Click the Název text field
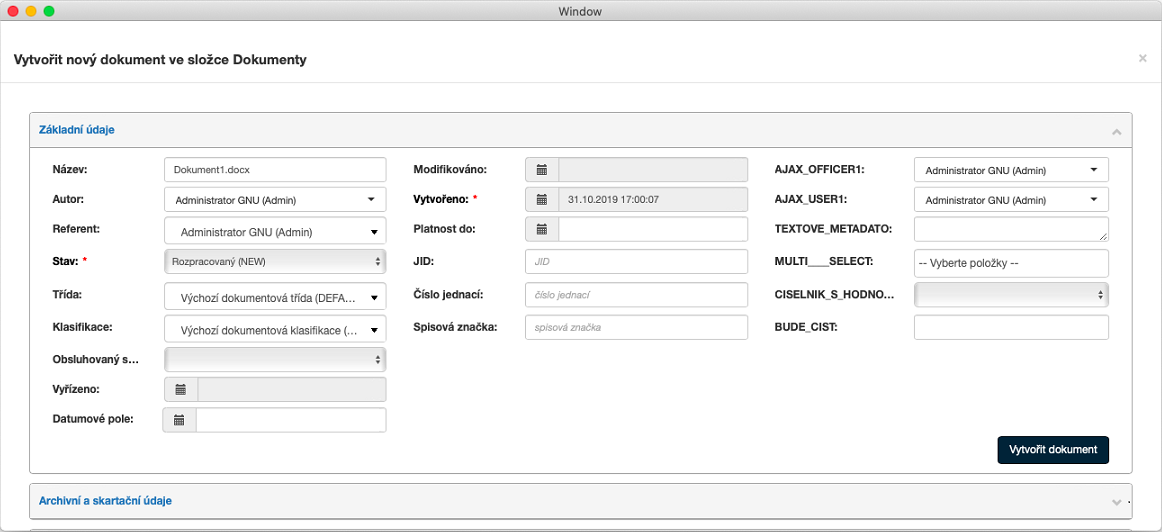This screenshot has width=1162, height=532. [x=275, y=170]
